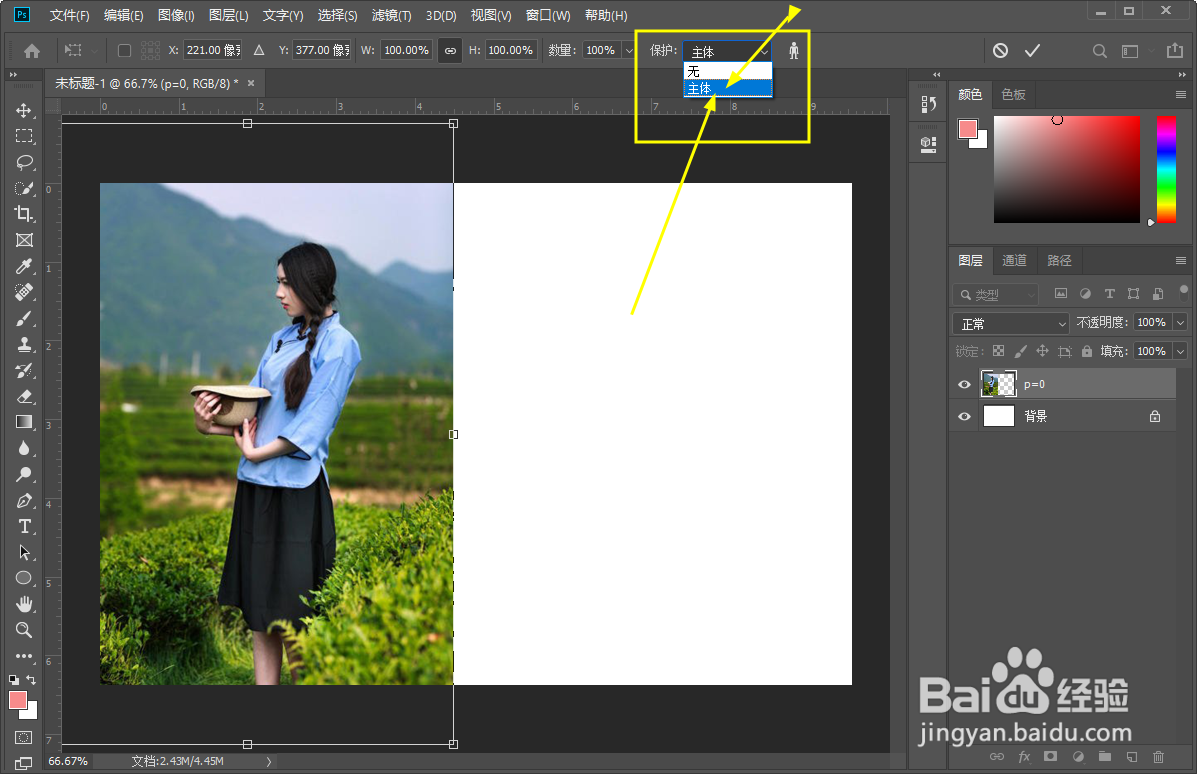The image size is (1197, 774).
Task: Cancel the transform with the cancel button
Action: [999, 50]
